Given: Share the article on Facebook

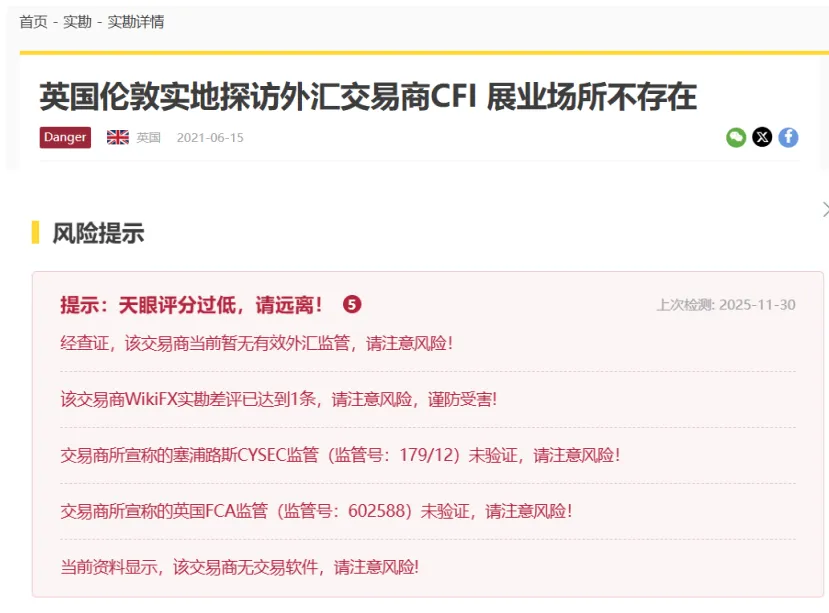Looking at the screenshot, I should (x=788, y=138).
